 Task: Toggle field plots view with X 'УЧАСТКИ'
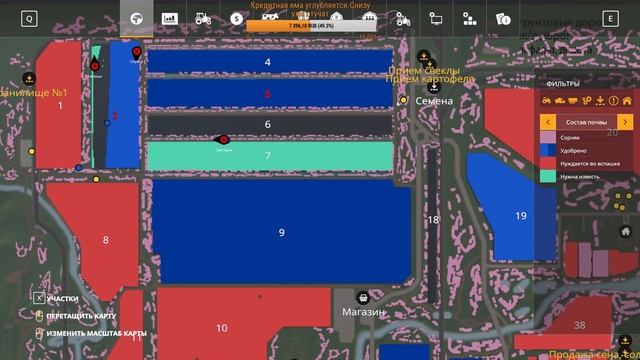click(56, 298)
